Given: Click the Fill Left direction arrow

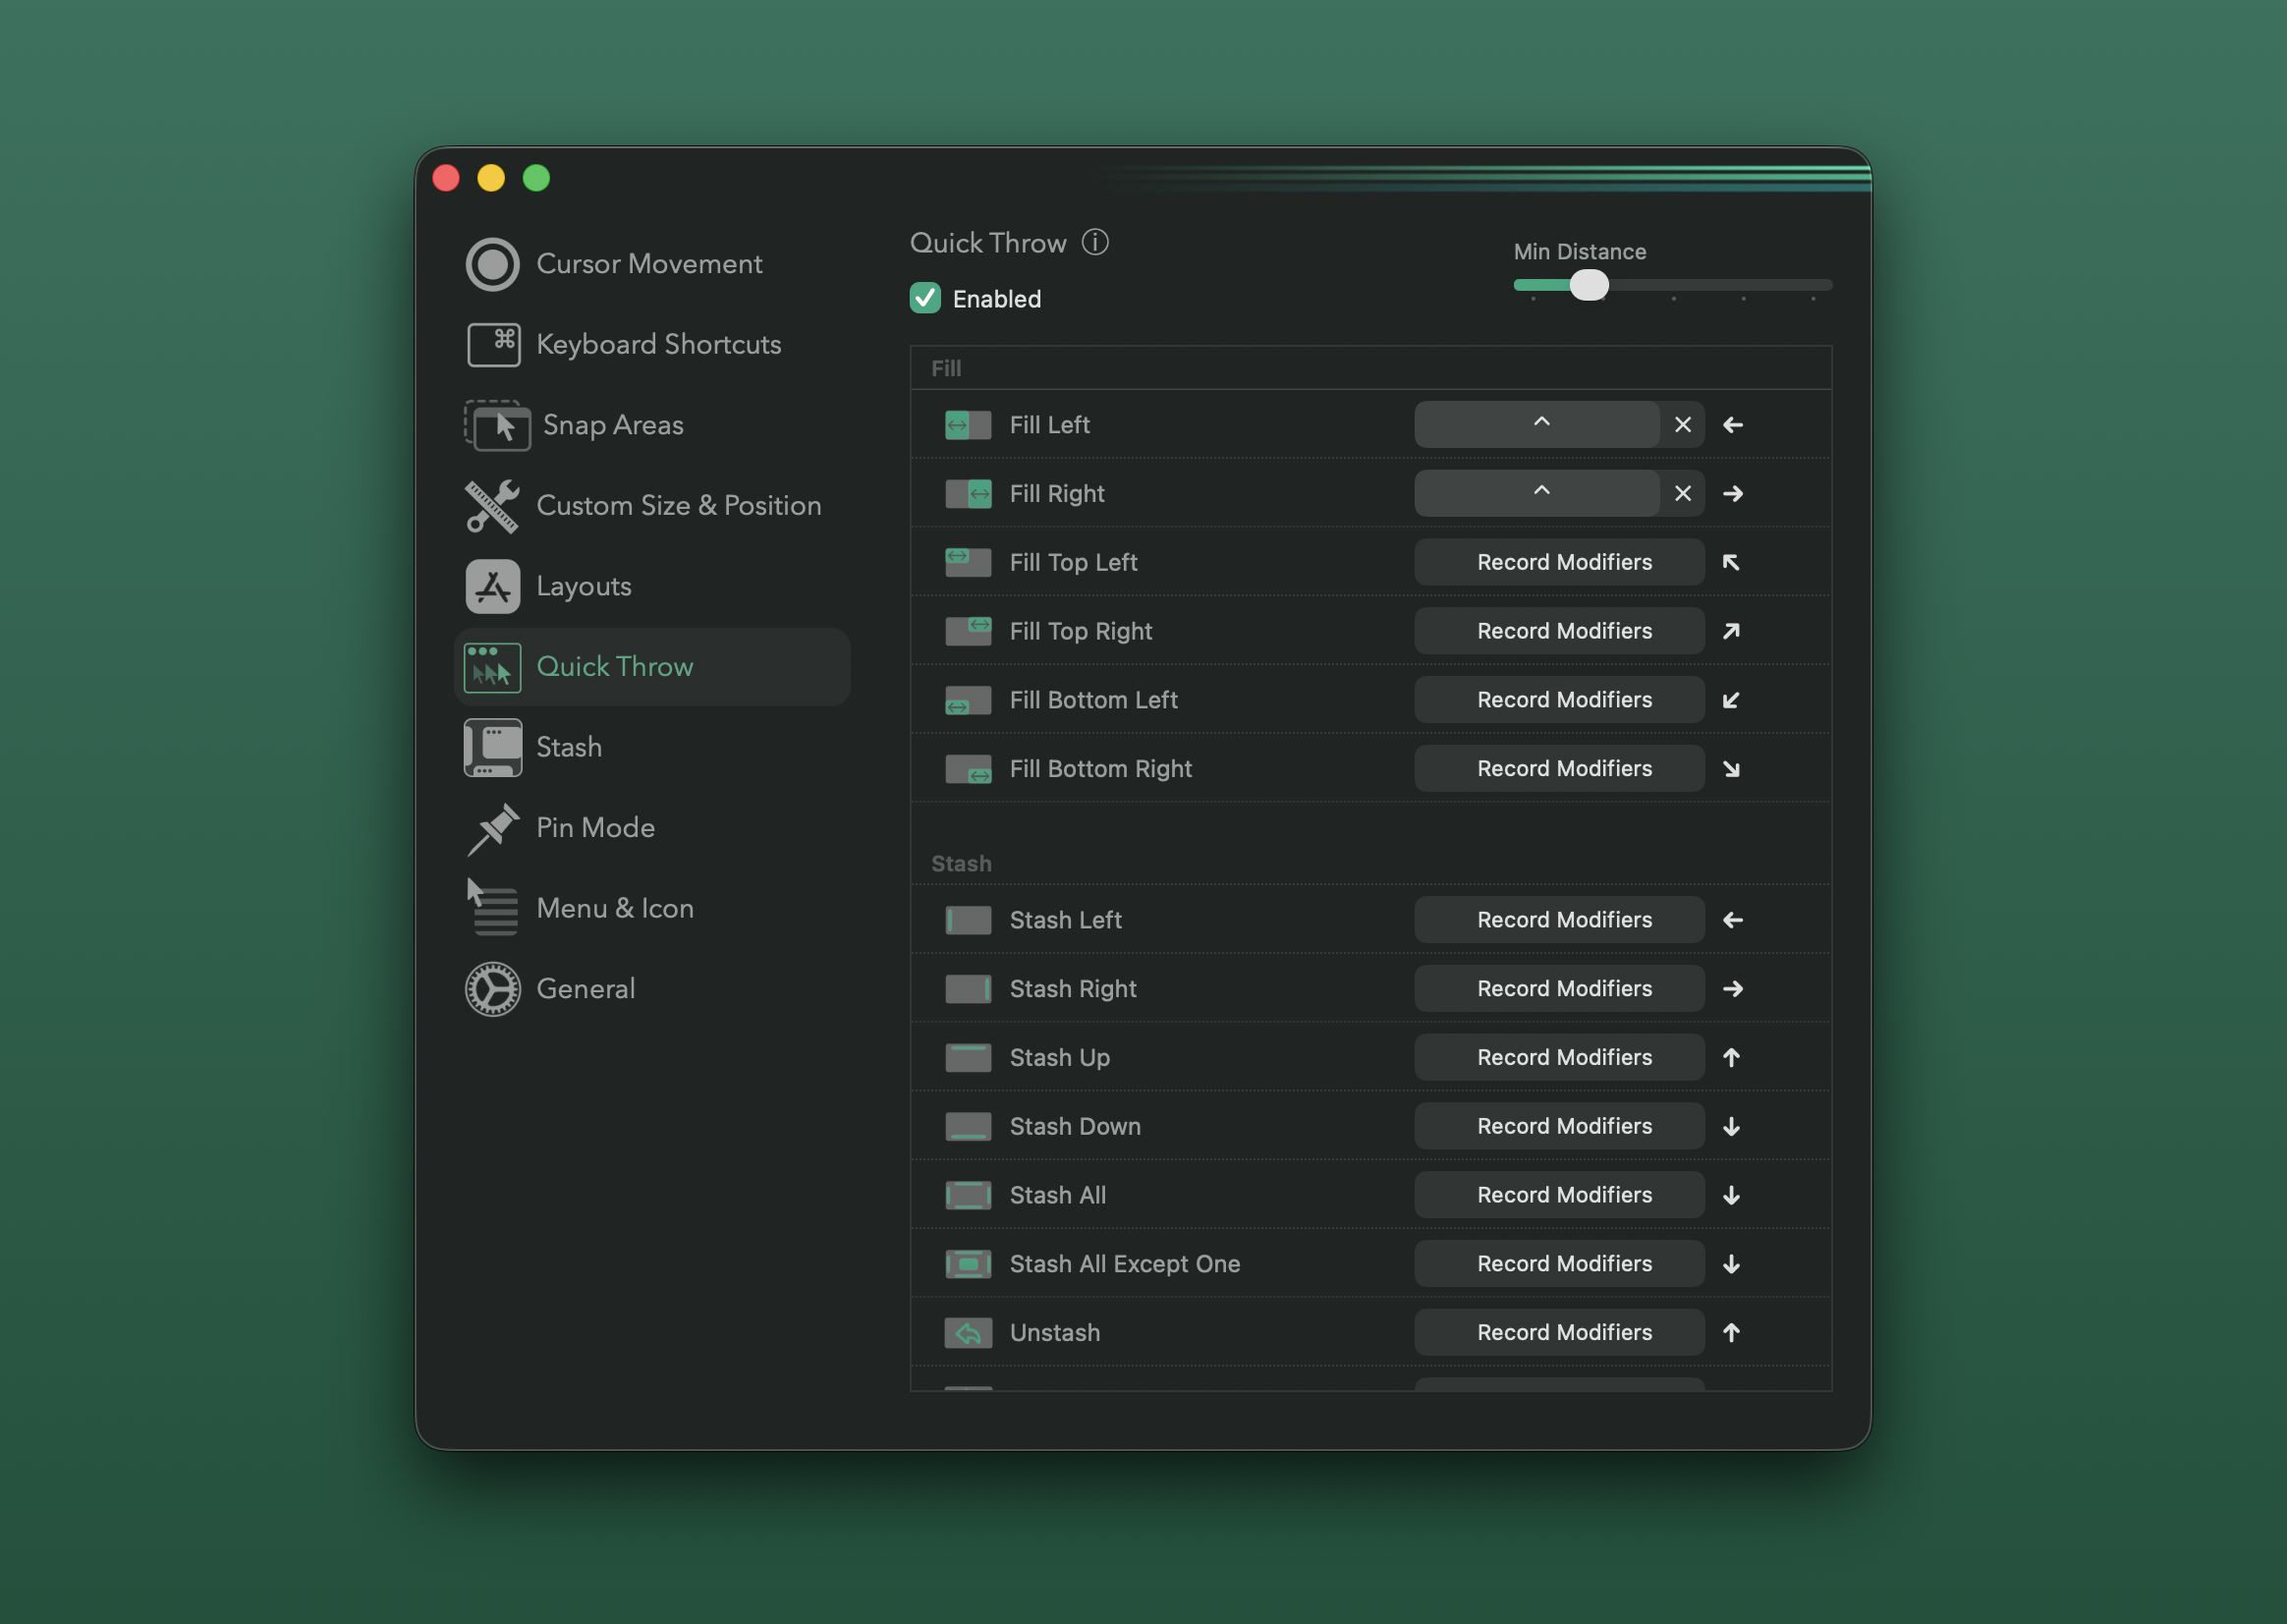Looking at the screenshot, I should 1733,425.
